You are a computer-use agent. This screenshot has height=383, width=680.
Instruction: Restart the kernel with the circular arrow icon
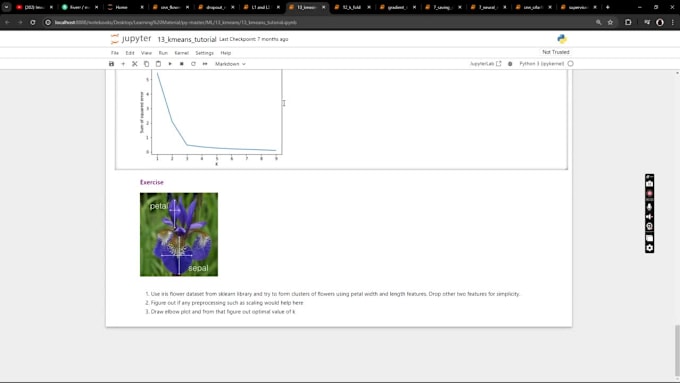(x=193, y=64)
